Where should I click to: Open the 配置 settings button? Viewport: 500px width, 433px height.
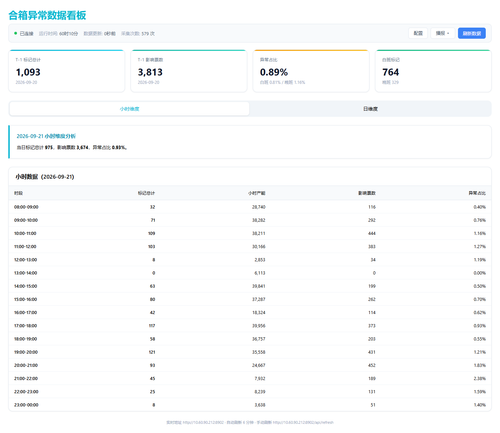pos(418,33)
